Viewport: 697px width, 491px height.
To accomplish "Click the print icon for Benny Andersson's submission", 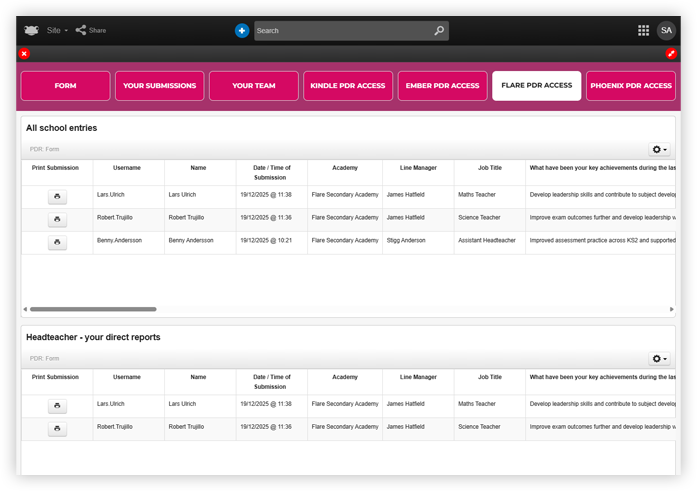I will coord(57,243).
